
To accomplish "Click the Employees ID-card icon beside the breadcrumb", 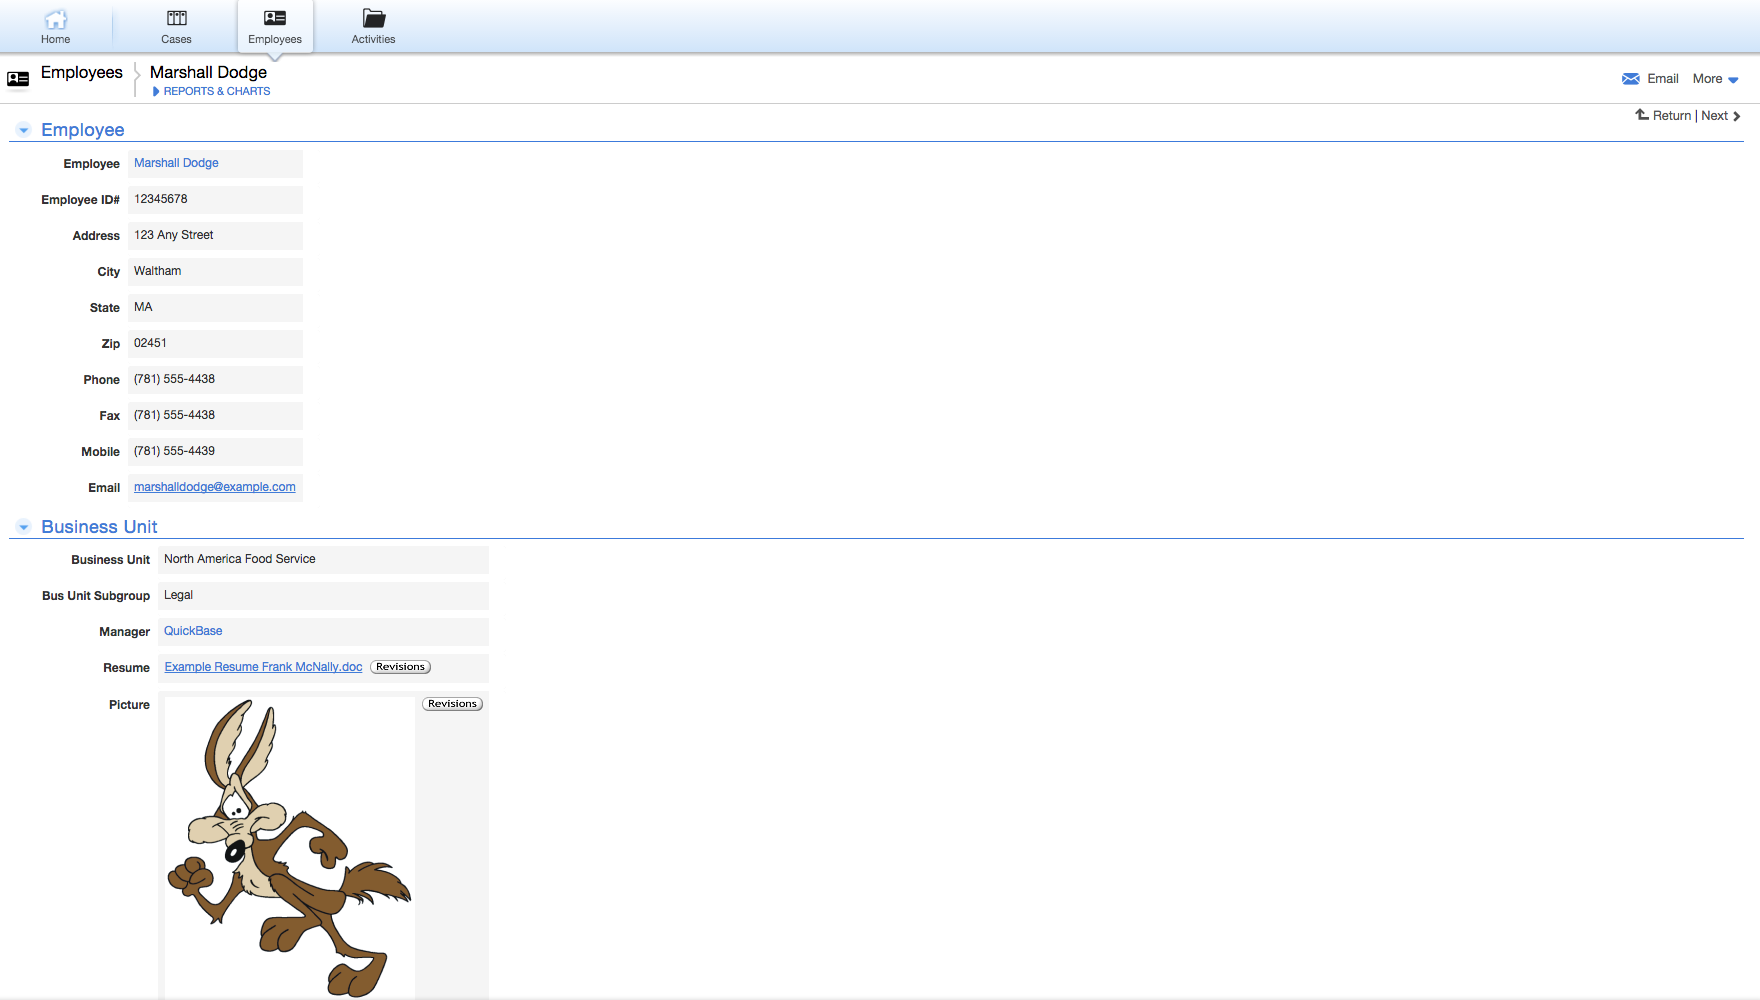I will click(x=18, y=79).
